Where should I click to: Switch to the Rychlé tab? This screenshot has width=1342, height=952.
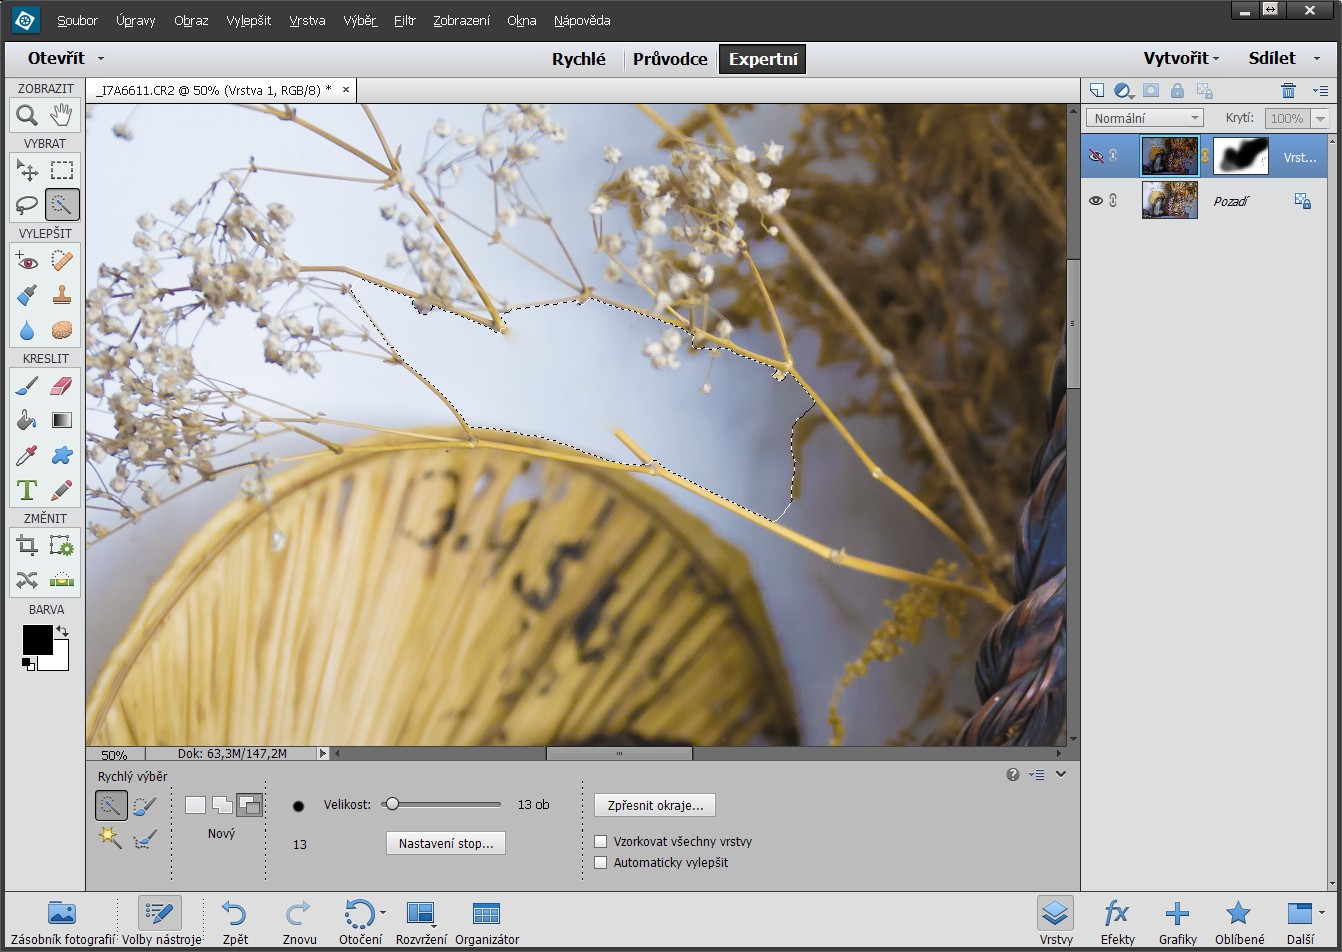(579, 59)
